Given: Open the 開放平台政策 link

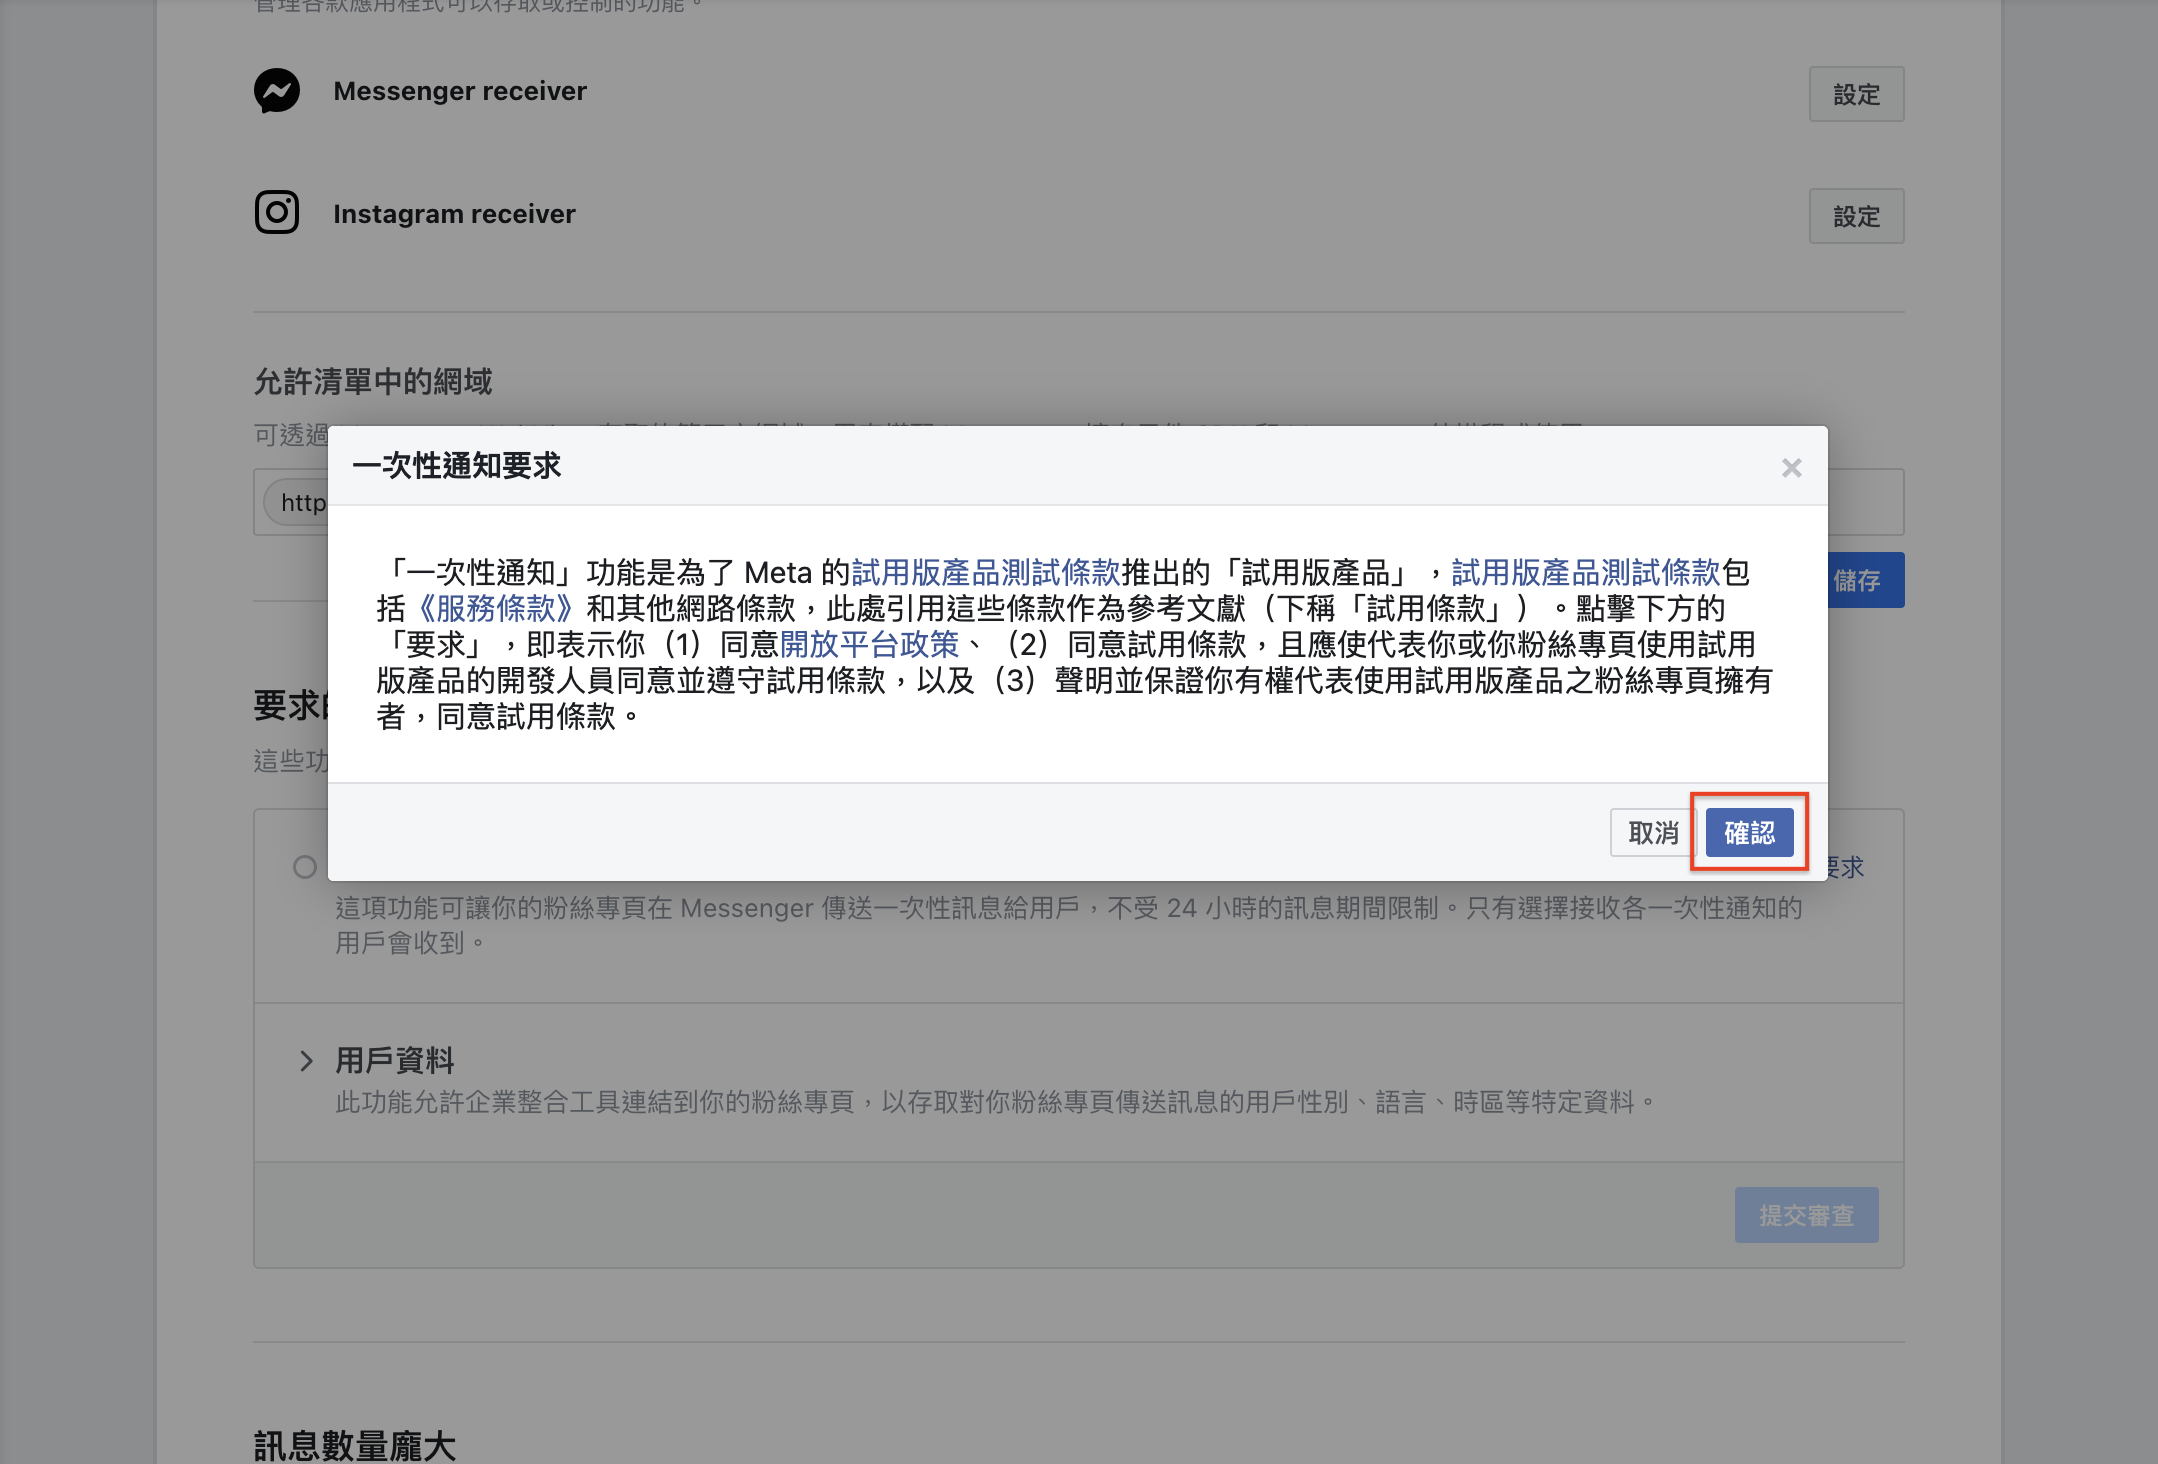Looking at the screenshot, I should click(x=869, y=644).
